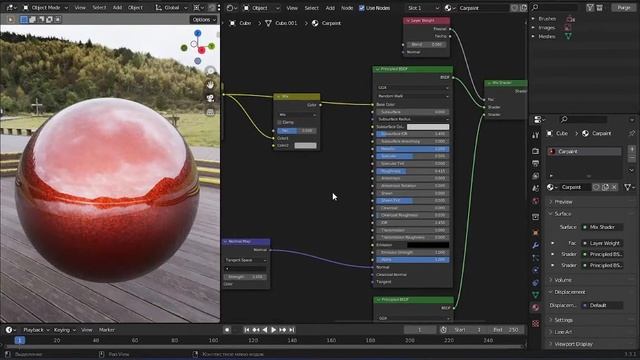Open the Scene properties tab
Screen dimensions: 640x360
tap(536, 188)
